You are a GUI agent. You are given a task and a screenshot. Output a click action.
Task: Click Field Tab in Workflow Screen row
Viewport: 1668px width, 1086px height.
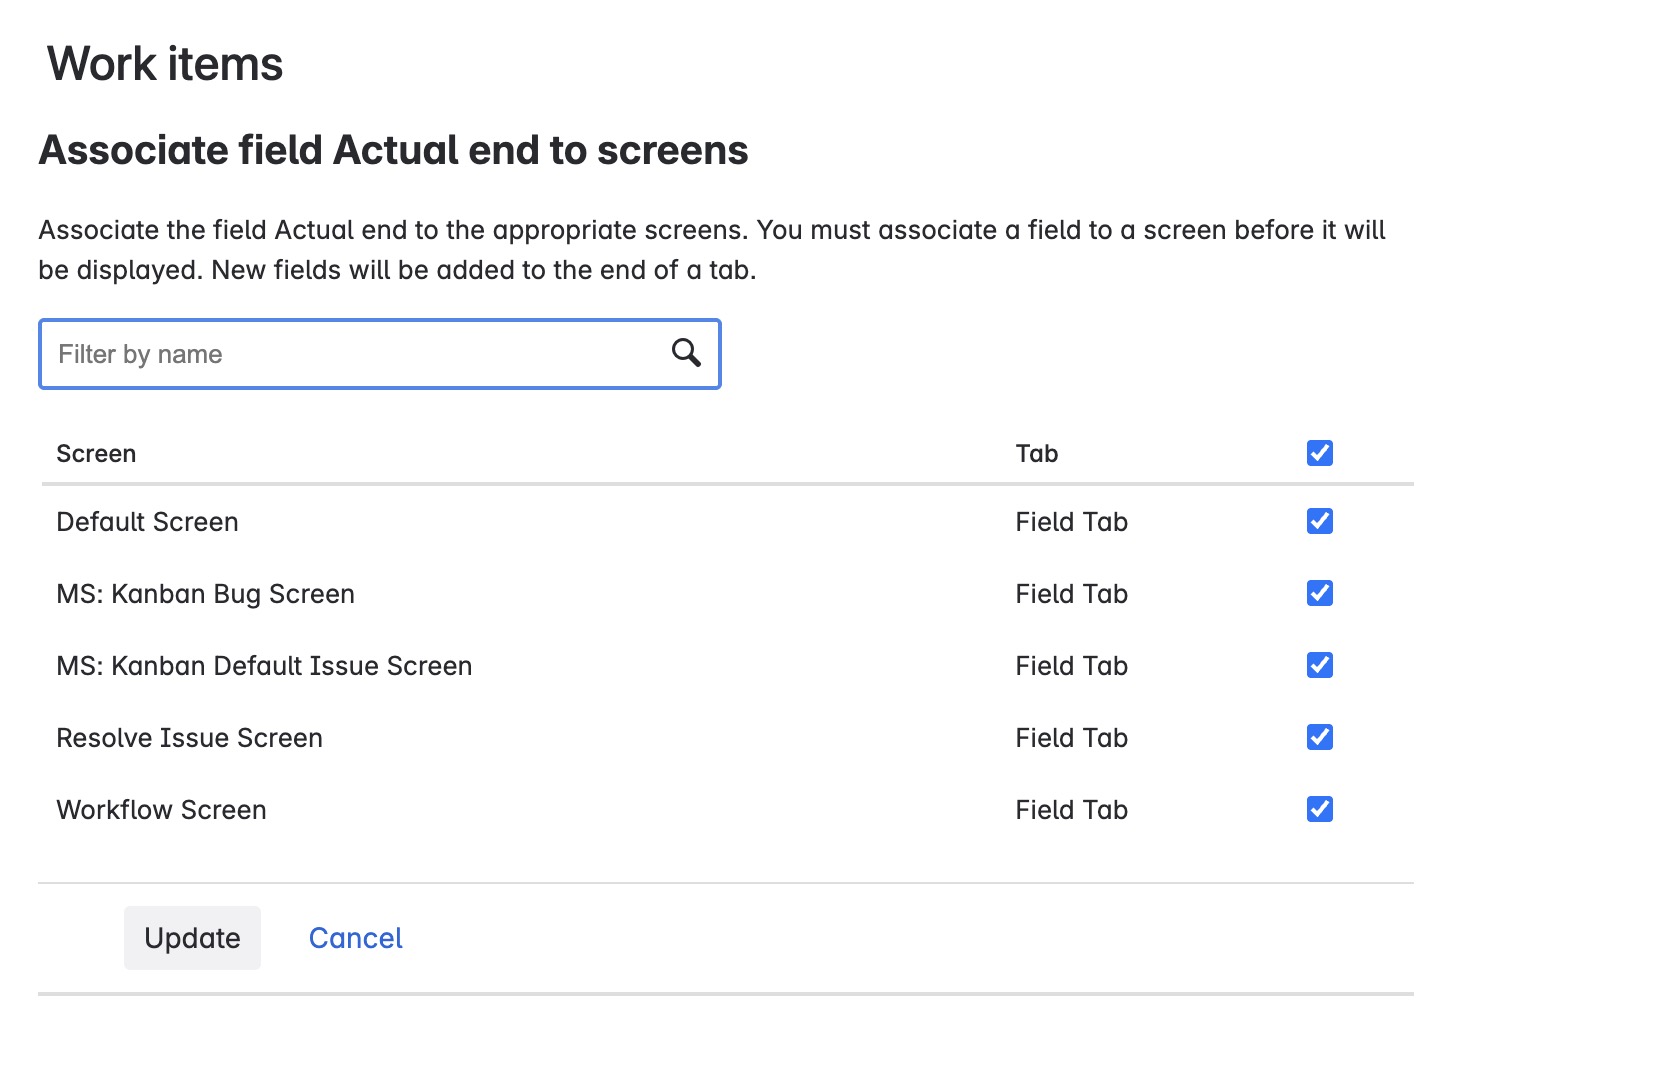pos(1071,810)
